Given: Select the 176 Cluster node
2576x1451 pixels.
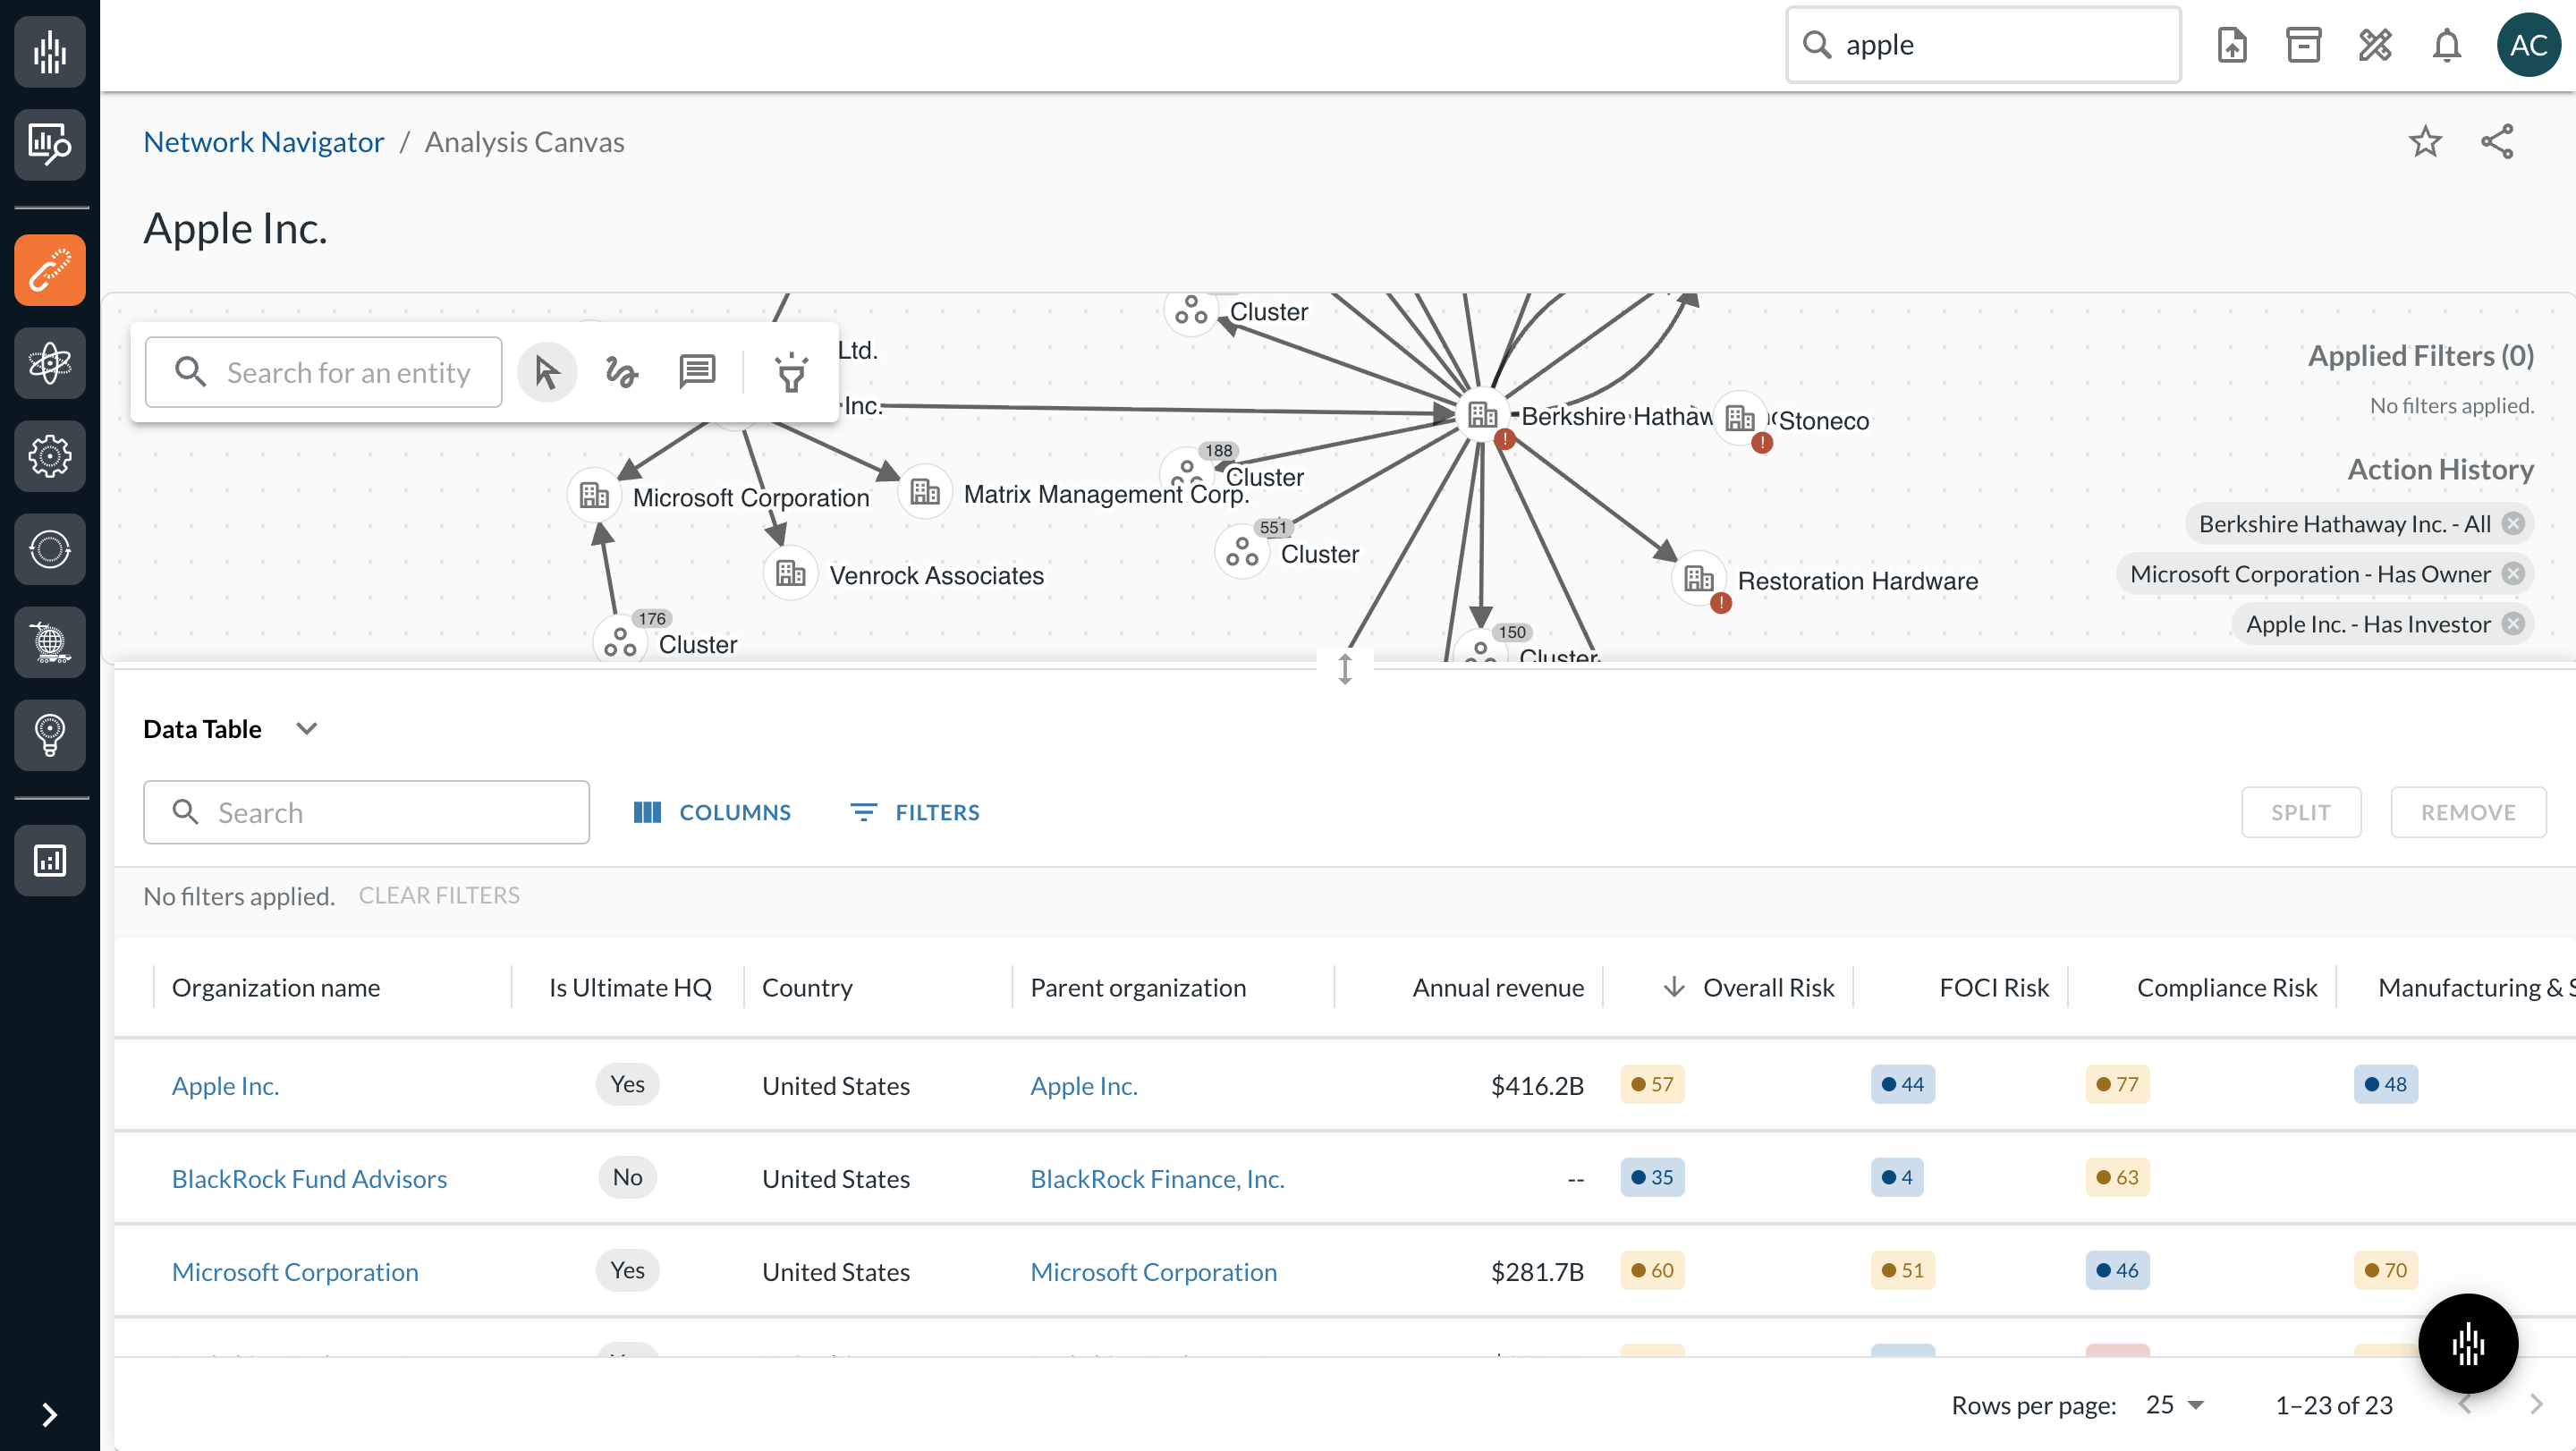Looking at the screenshot, I should [620, 641].
